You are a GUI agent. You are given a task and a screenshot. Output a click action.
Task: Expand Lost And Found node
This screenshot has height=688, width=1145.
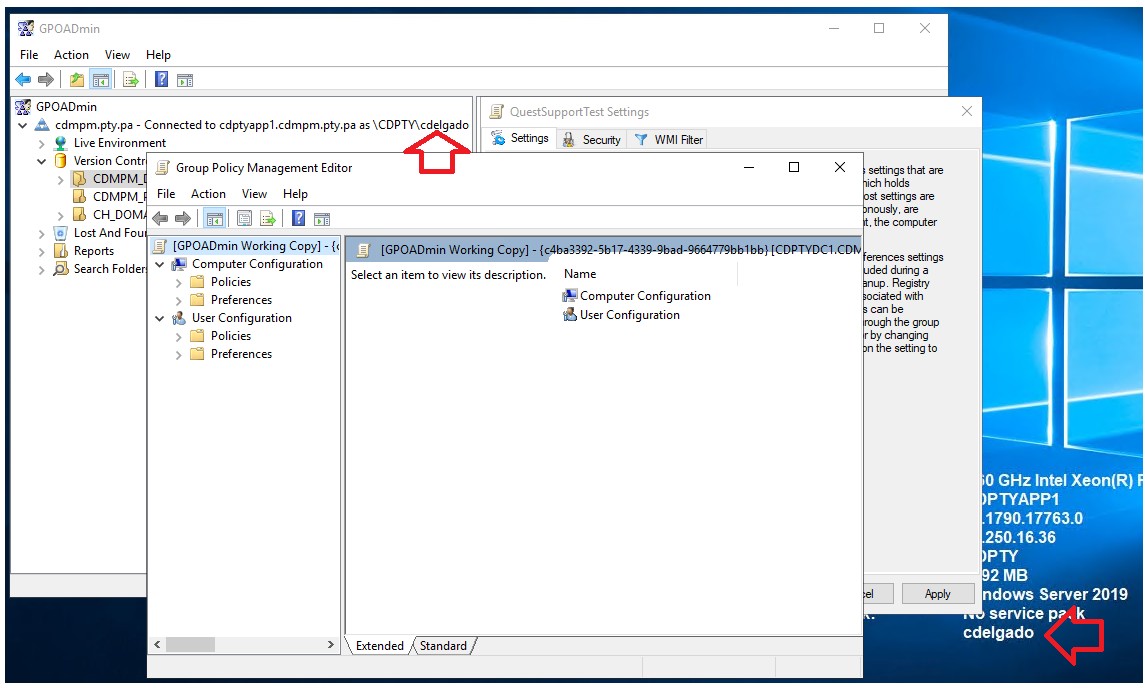42,233
